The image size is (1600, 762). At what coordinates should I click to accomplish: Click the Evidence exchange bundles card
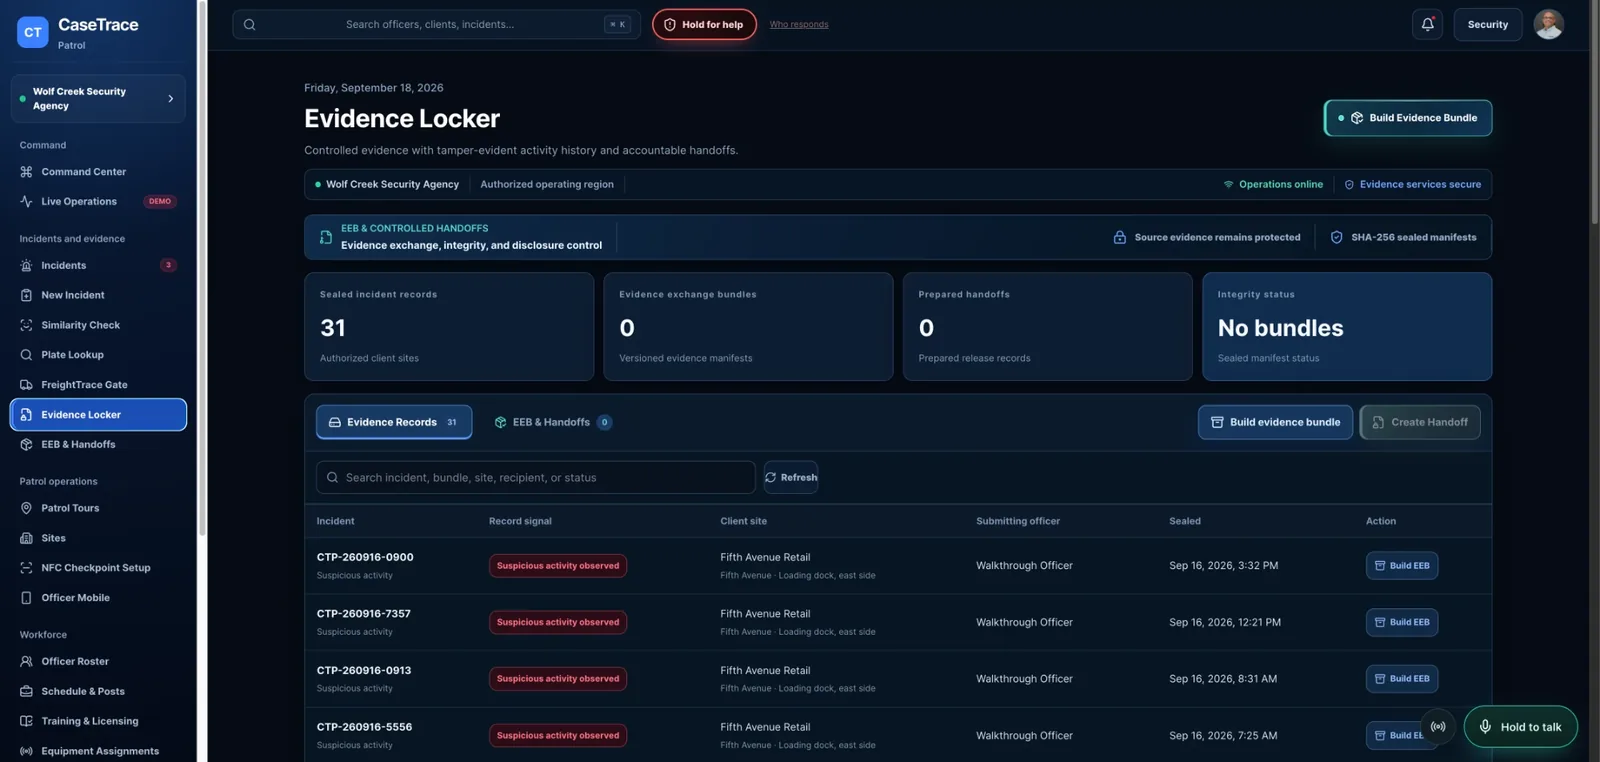click(748, 327)
